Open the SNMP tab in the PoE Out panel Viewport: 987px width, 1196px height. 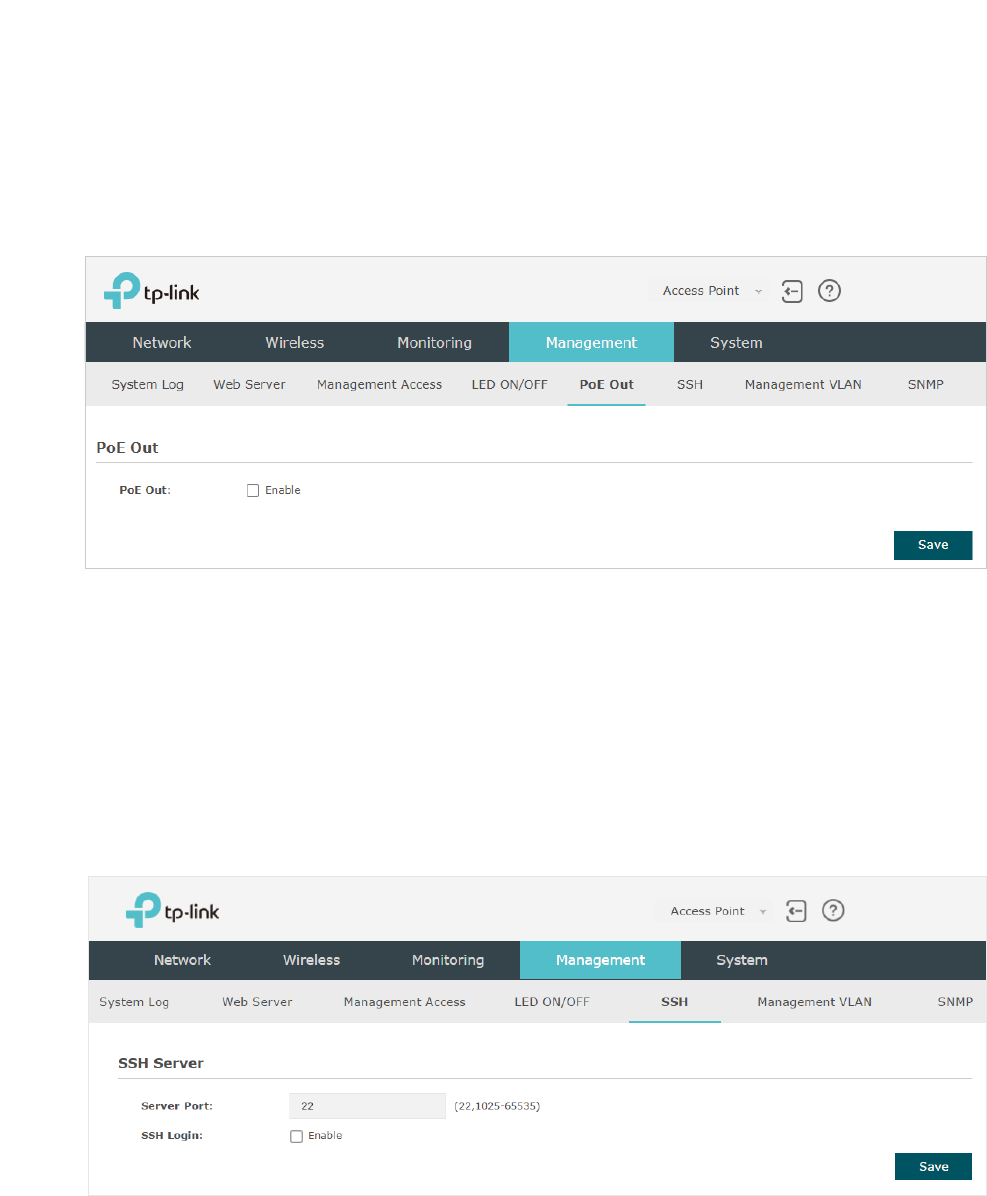(x=925, y=384)
